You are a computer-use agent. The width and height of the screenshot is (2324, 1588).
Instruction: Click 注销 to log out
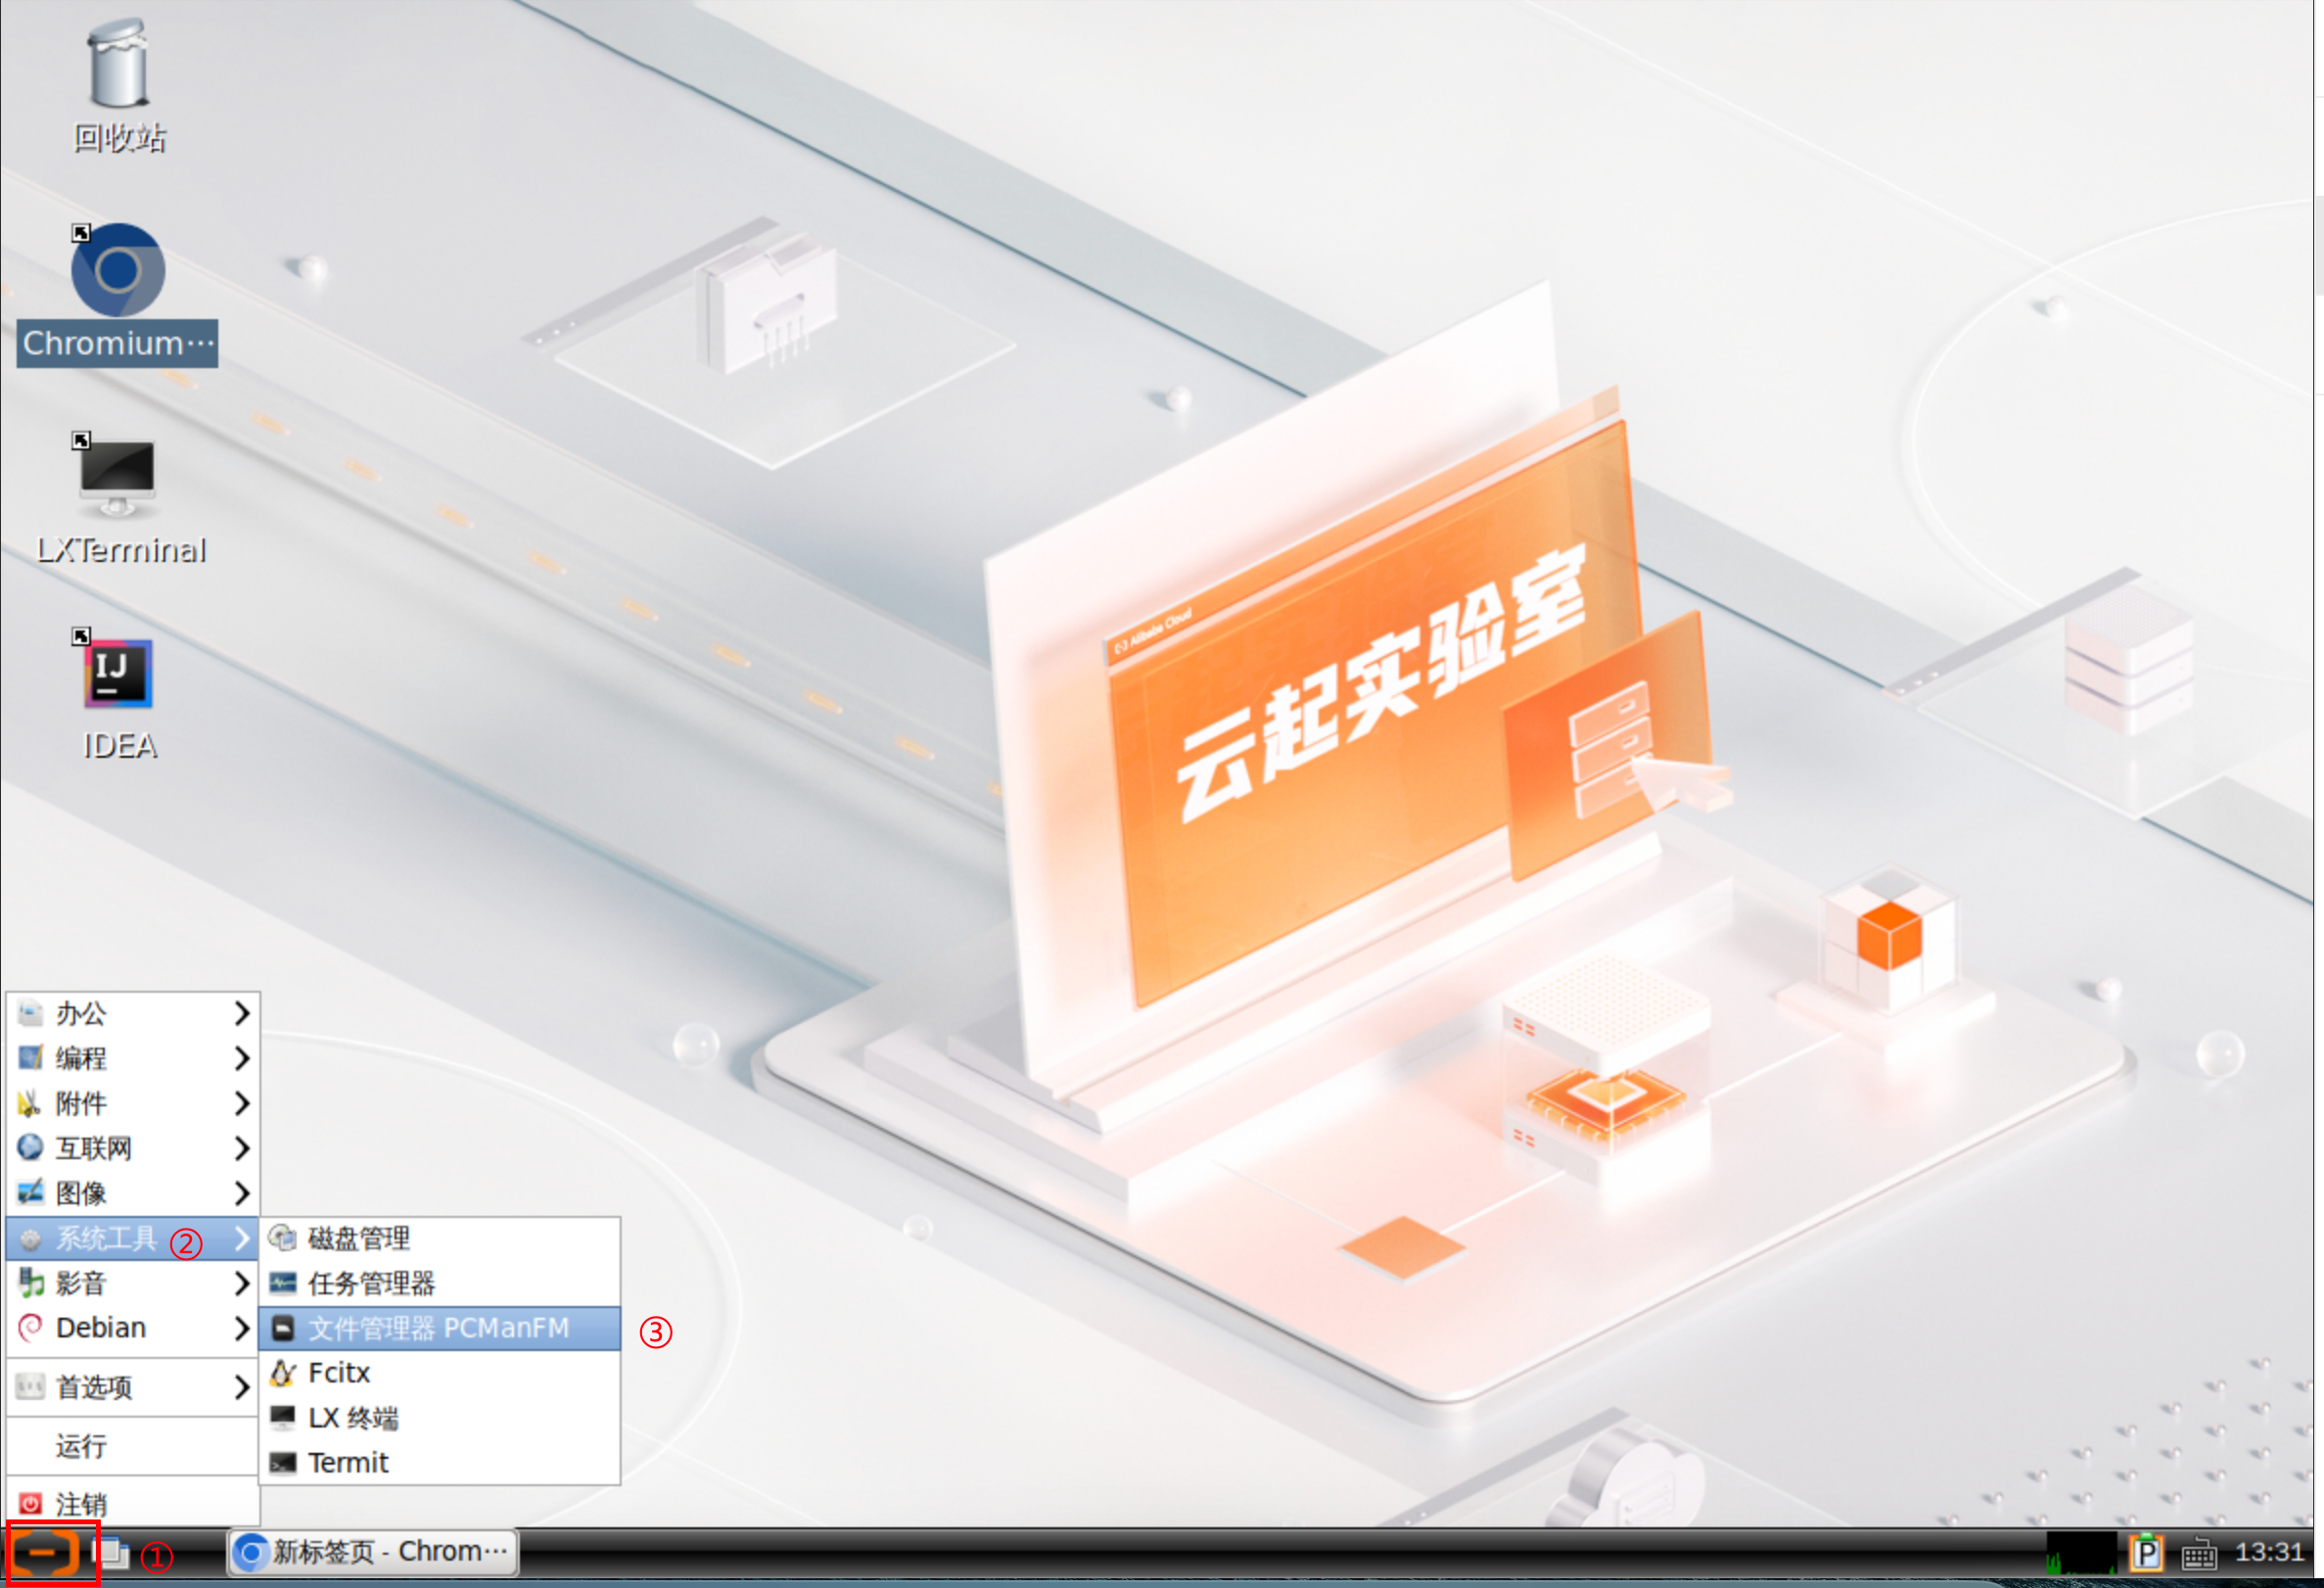[x=80, y=1504]
